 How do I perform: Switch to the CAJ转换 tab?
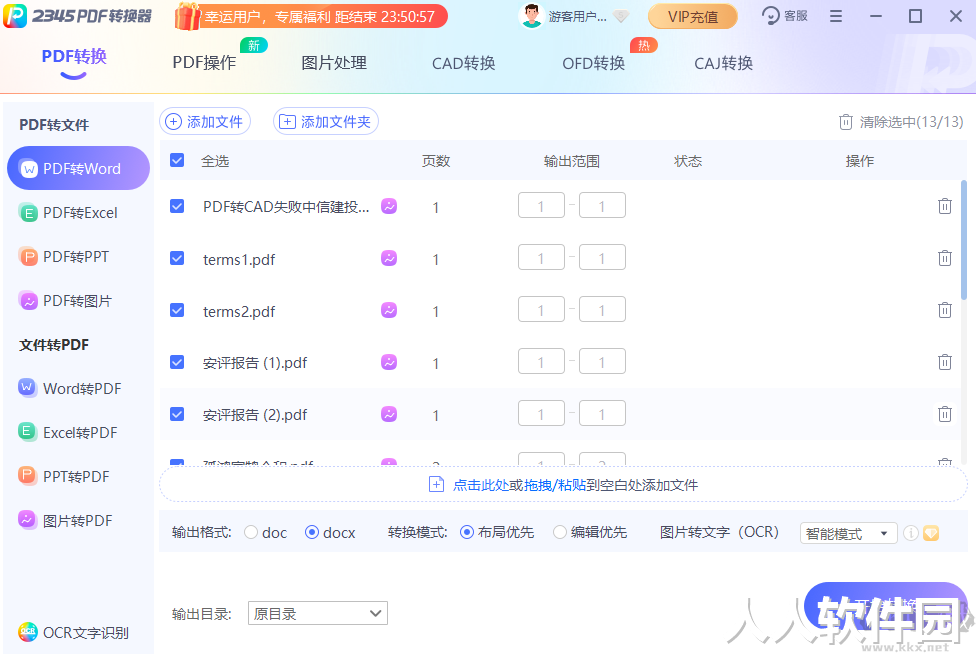click(x=723, y=63)
